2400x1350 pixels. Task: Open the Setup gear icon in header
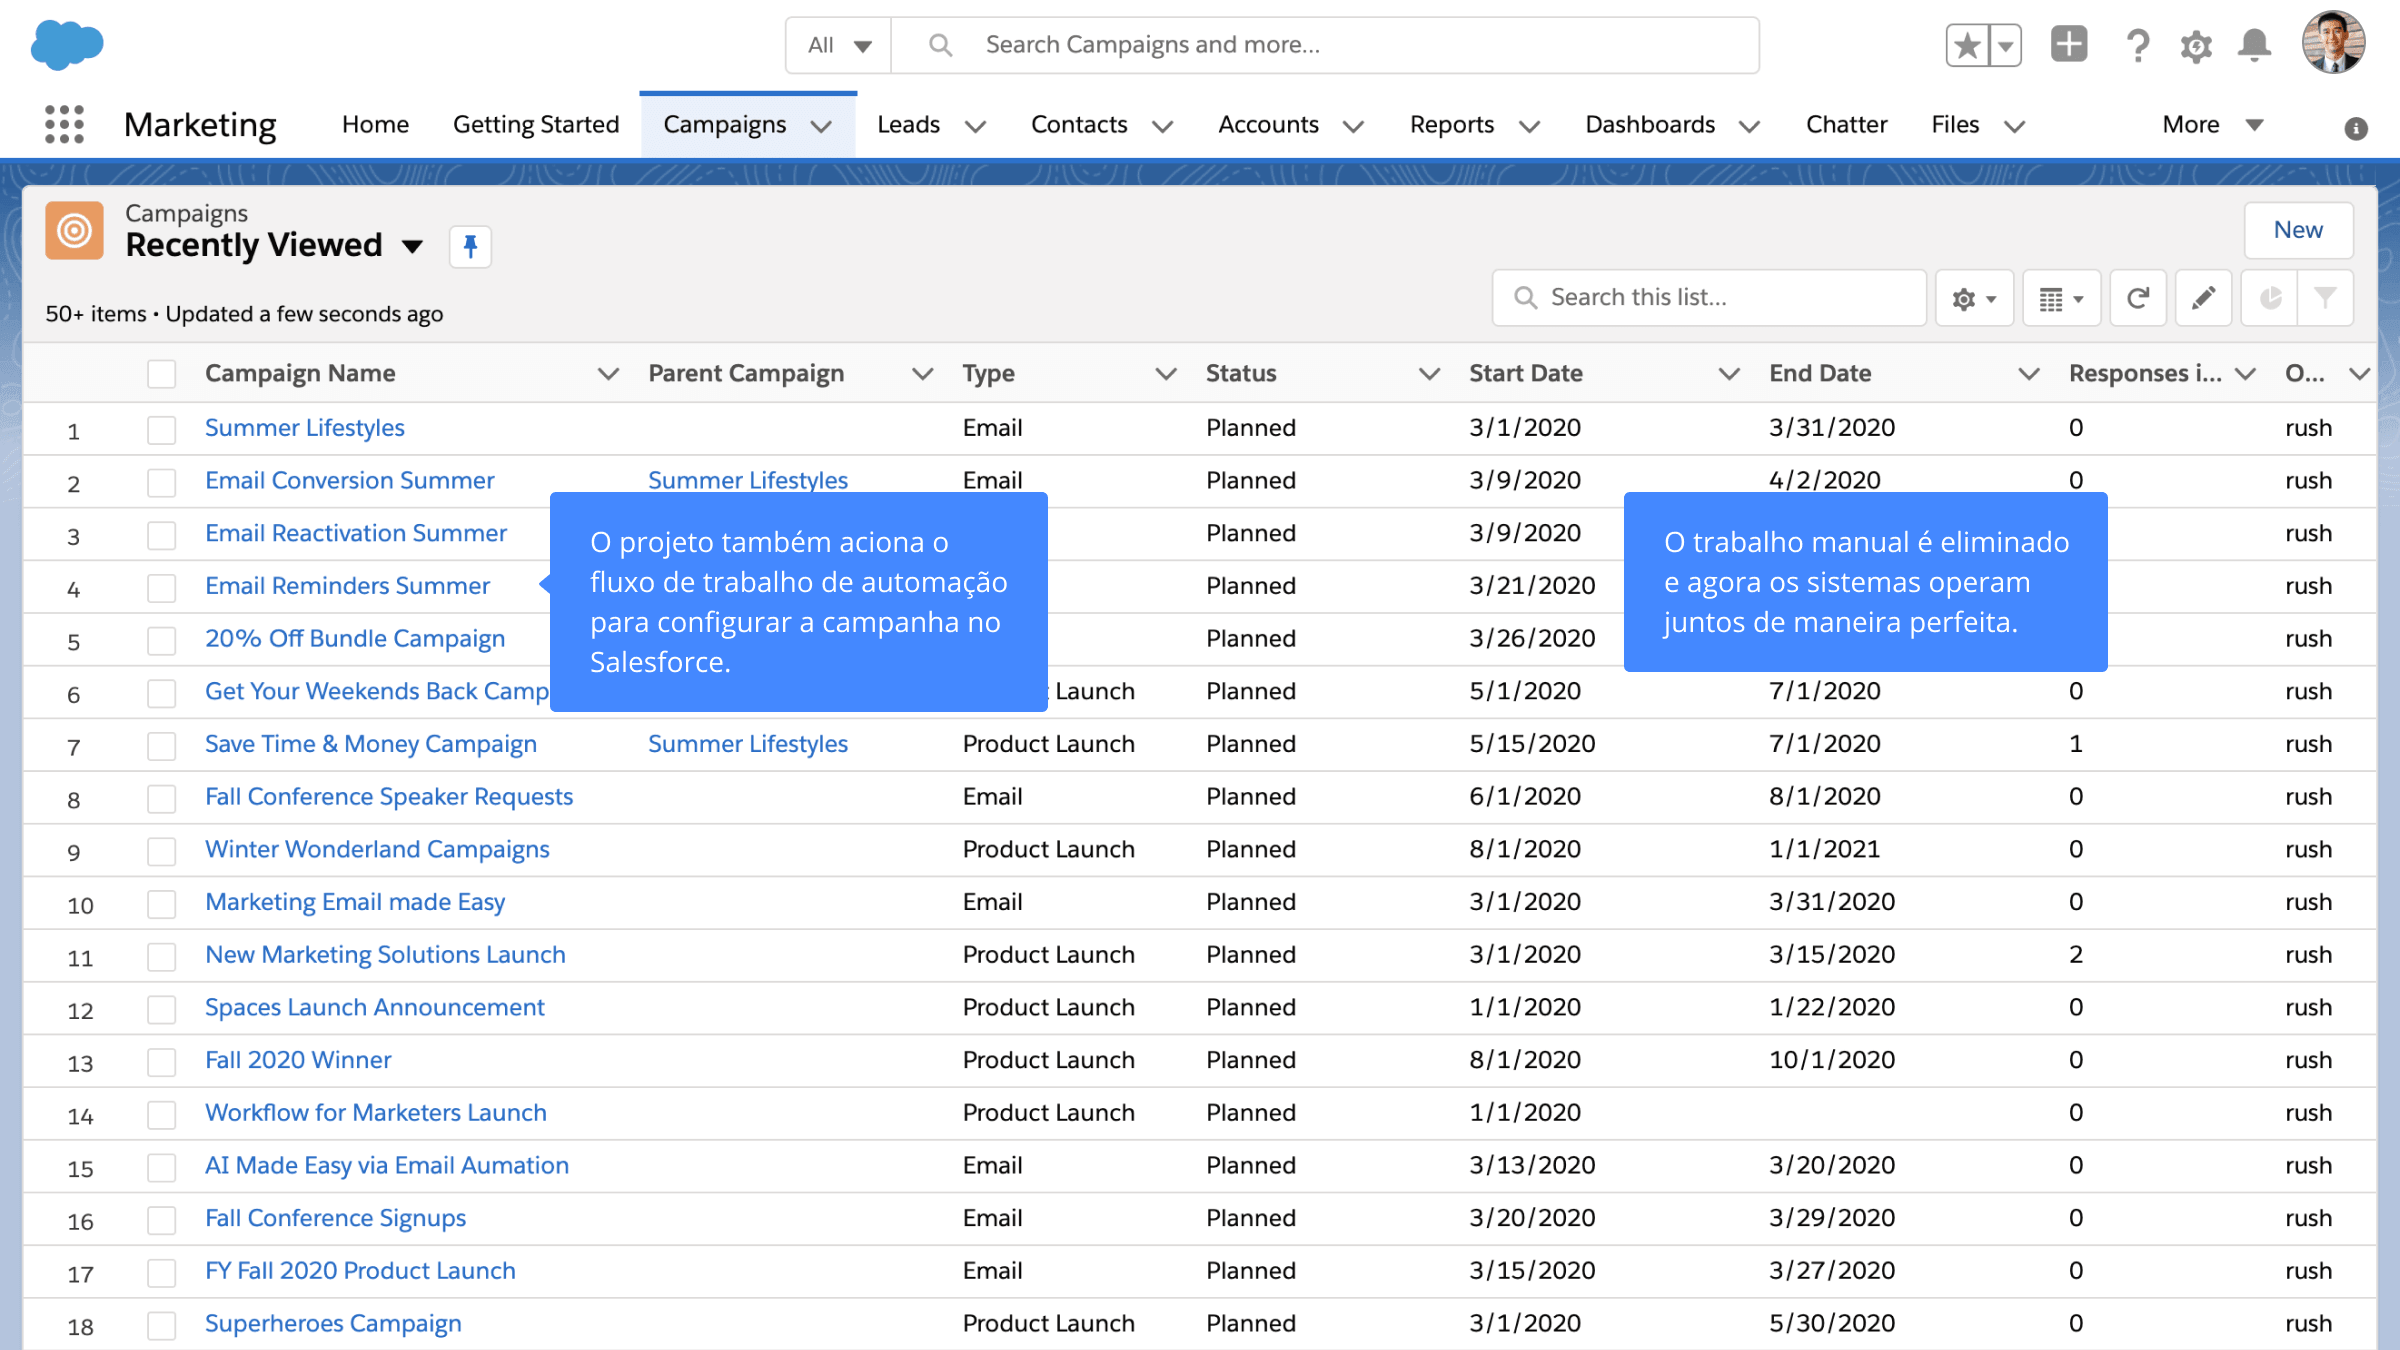tap(2196, 46)
